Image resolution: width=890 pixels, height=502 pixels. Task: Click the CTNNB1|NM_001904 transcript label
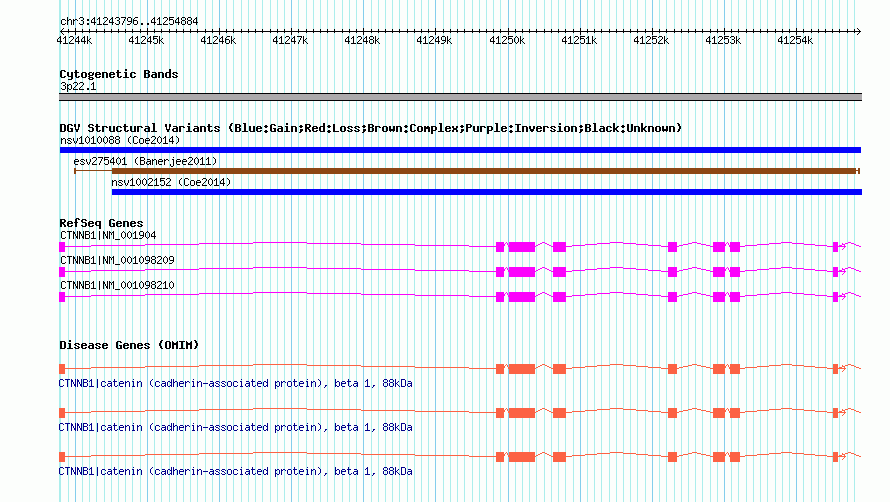click(108, 235)
